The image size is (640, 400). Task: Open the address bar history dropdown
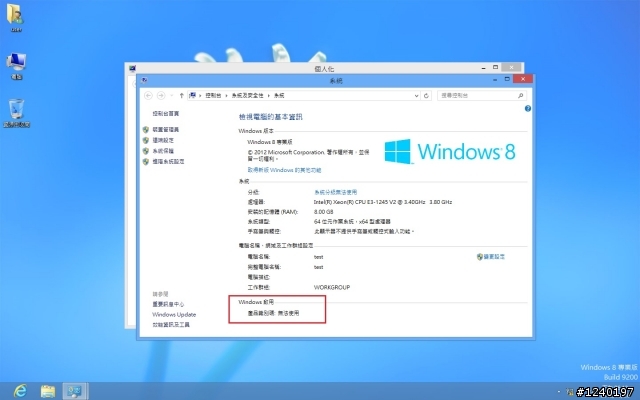point(416,96)
